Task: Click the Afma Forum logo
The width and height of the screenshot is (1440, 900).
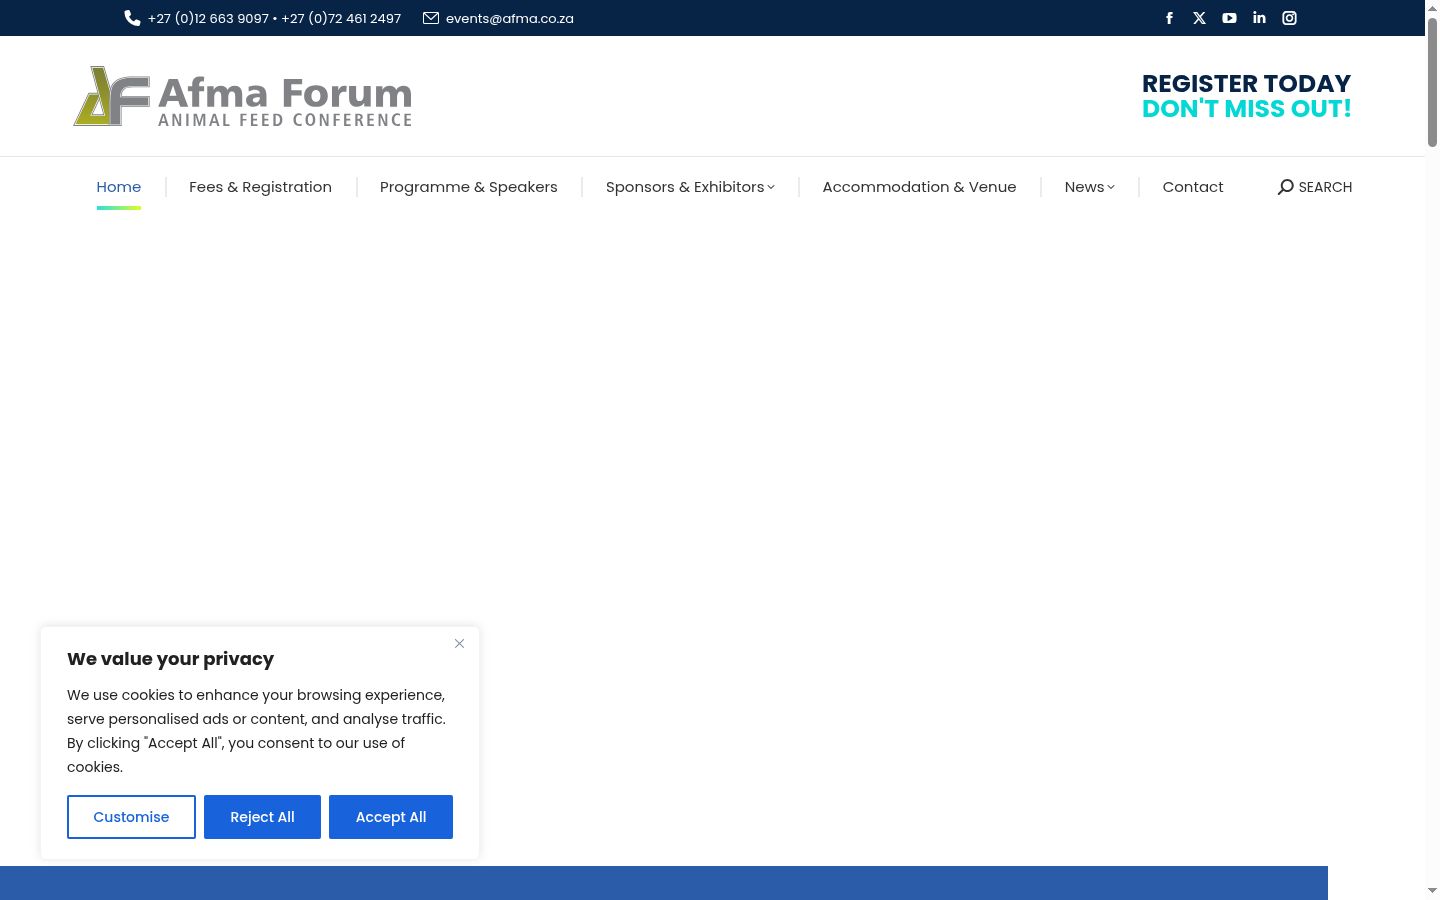Action: click(x=243, y=96)
